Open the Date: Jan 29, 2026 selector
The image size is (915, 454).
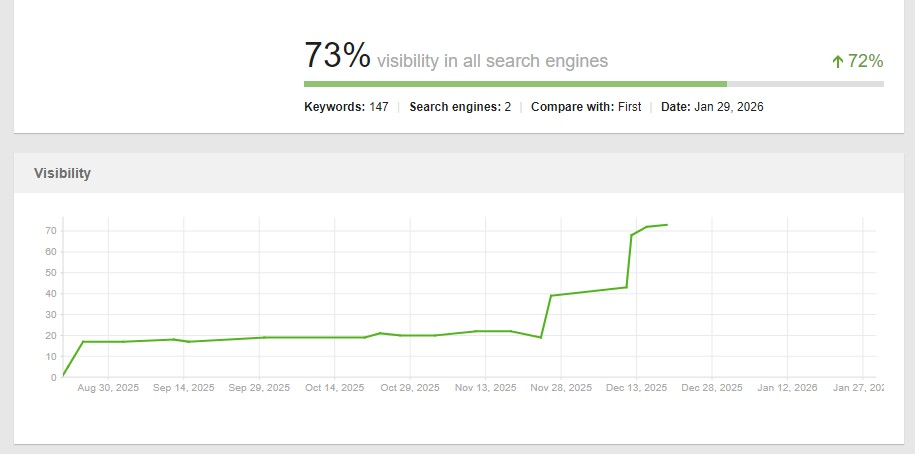711,106
